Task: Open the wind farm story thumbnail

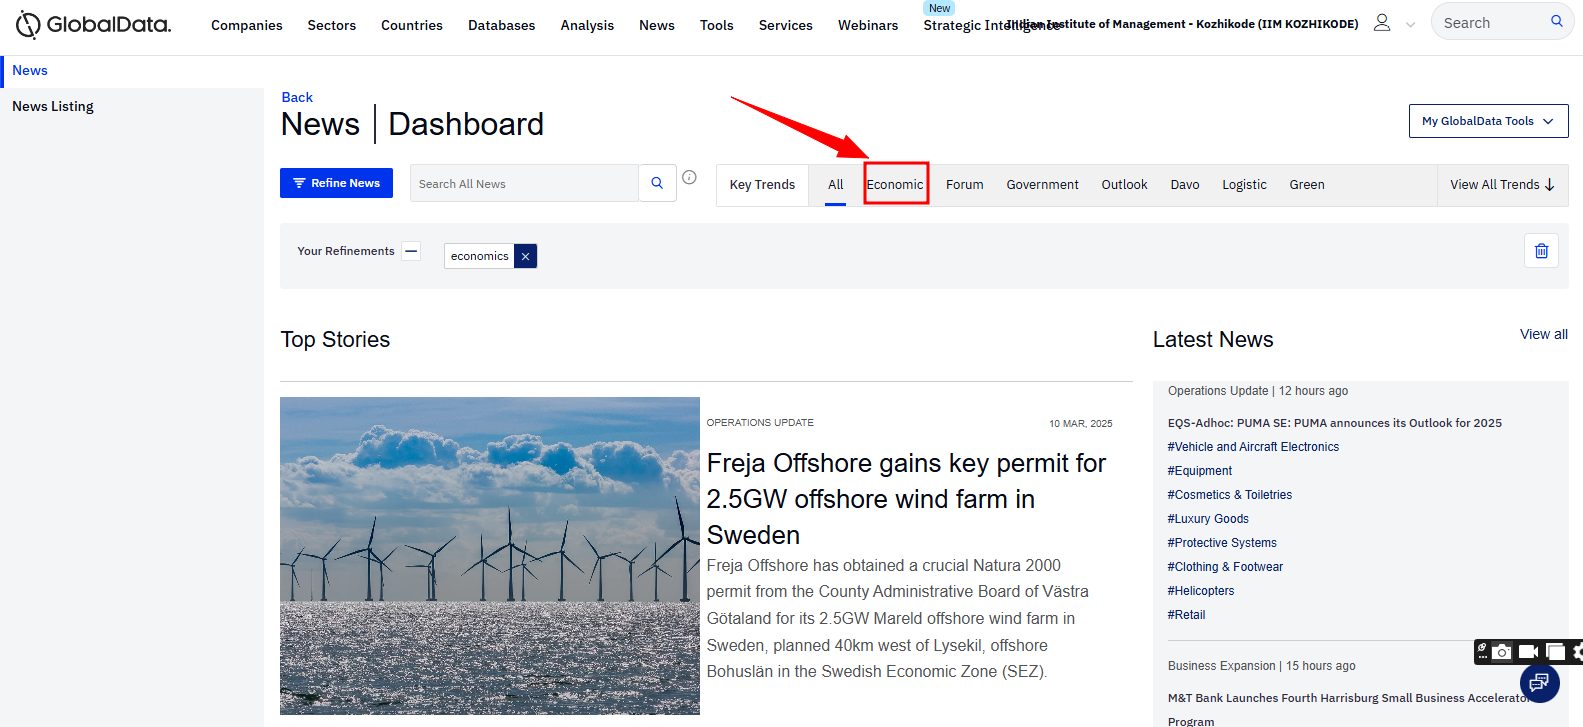Action: 490,555
